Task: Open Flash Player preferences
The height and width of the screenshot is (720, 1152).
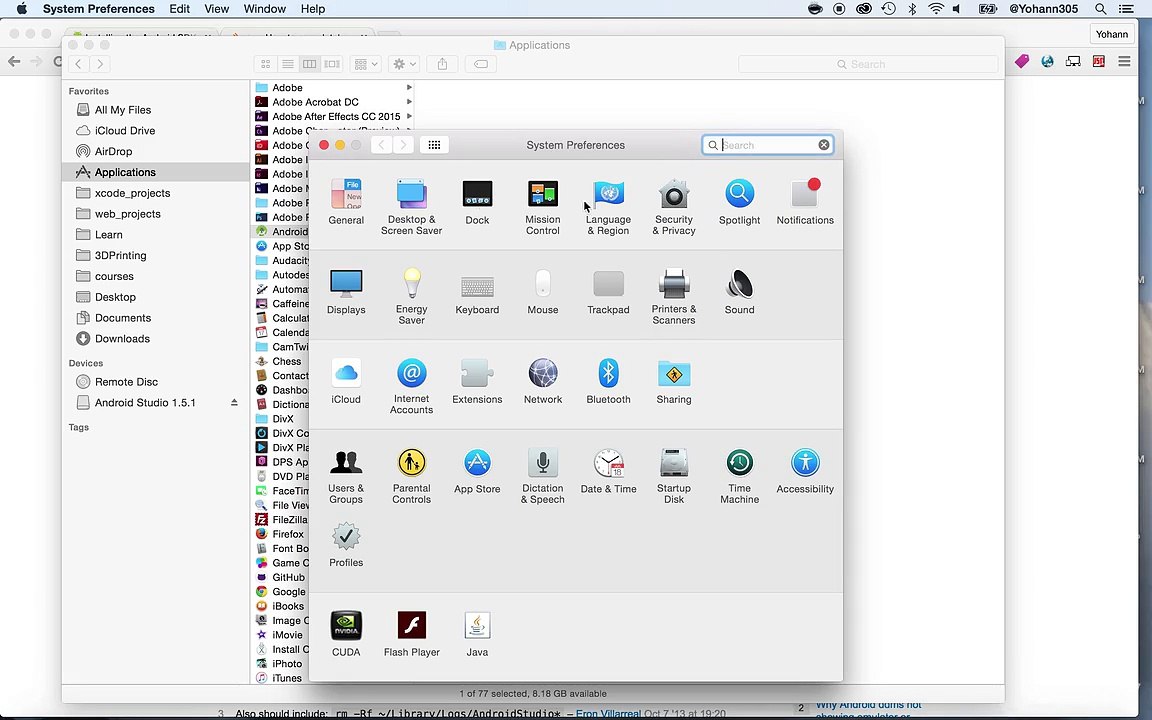Action: [411, 634]
